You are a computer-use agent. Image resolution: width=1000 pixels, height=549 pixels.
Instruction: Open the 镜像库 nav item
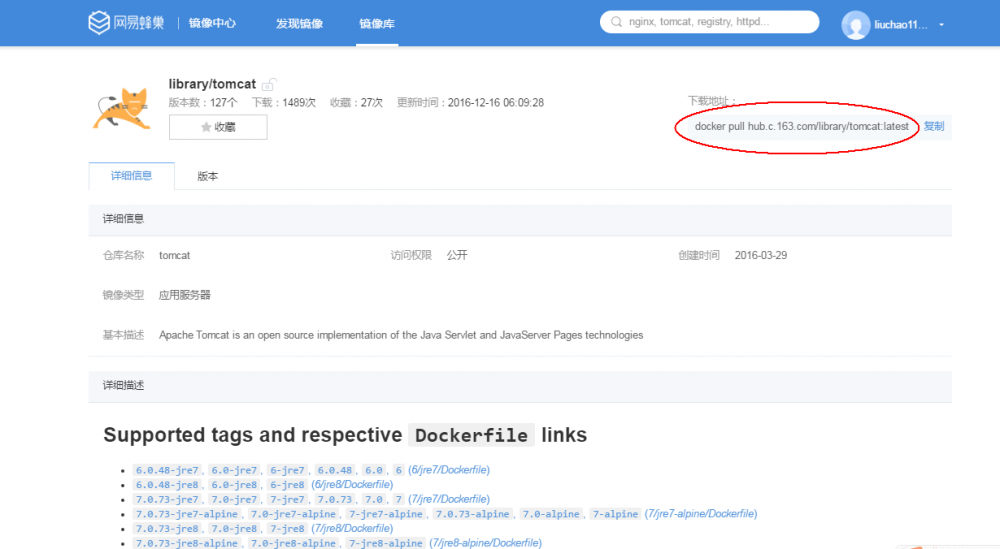377,24
